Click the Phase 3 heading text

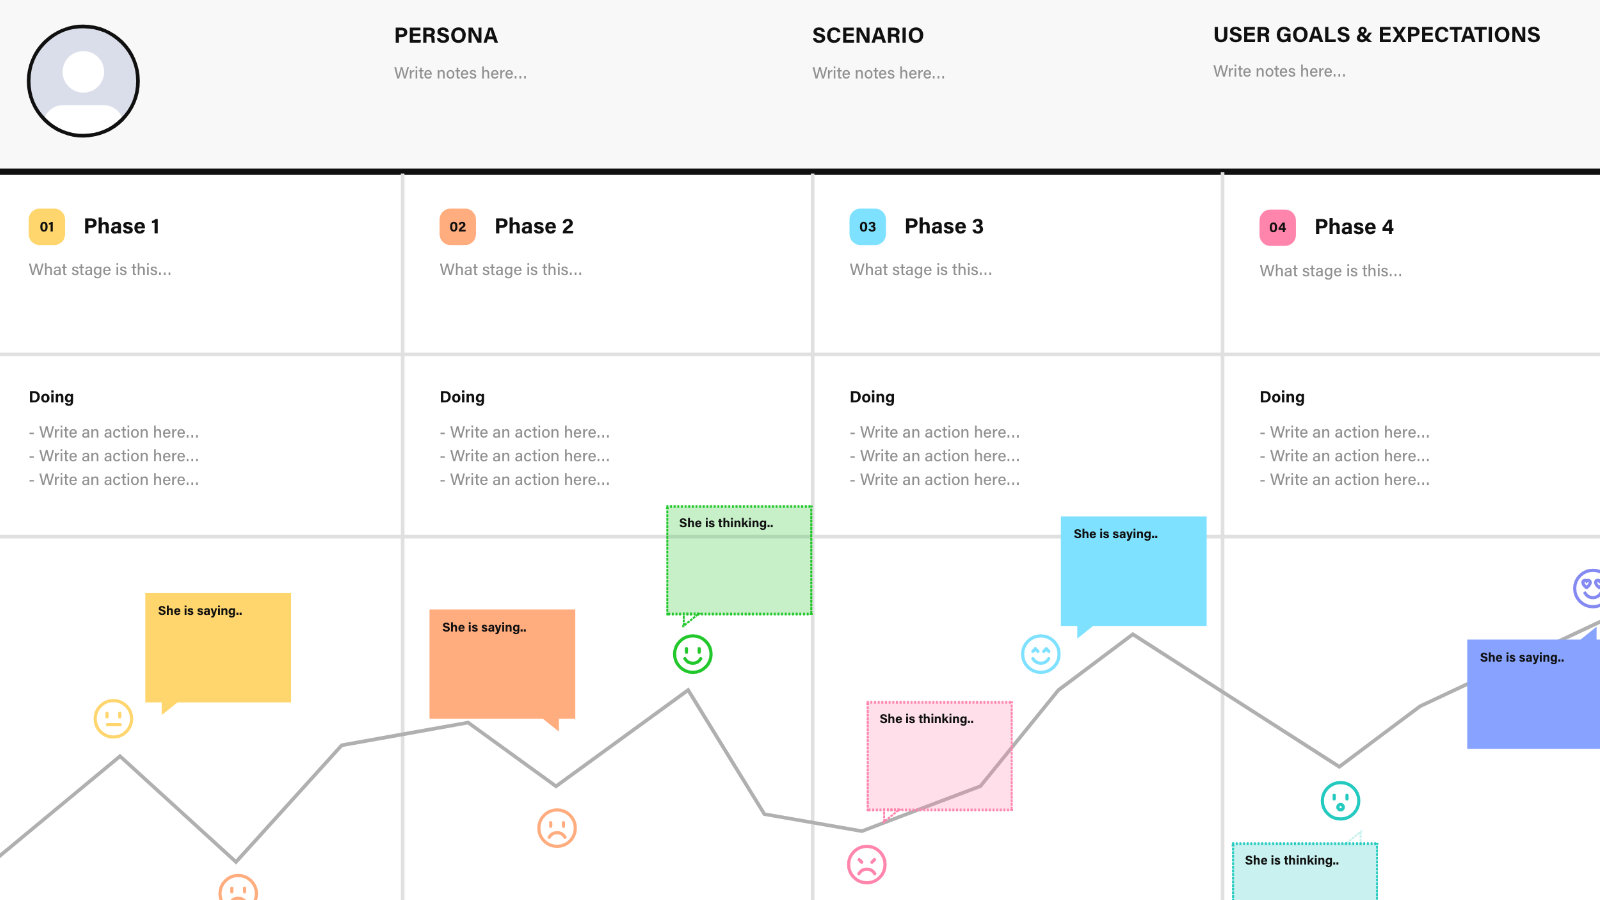pos(944,226)
